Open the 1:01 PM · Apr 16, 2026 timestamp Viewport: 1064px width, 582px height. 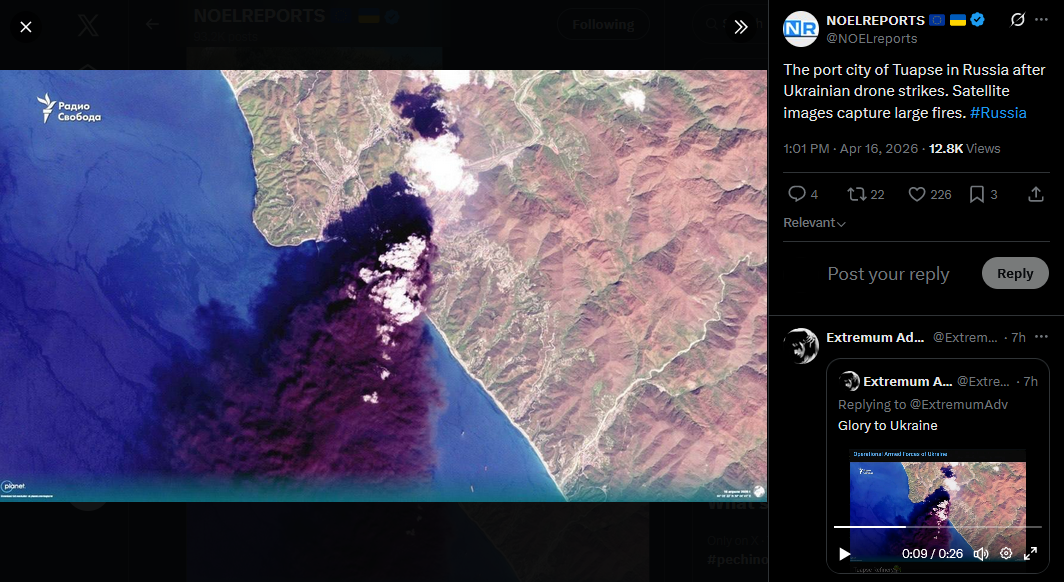(x=850, y=149)
